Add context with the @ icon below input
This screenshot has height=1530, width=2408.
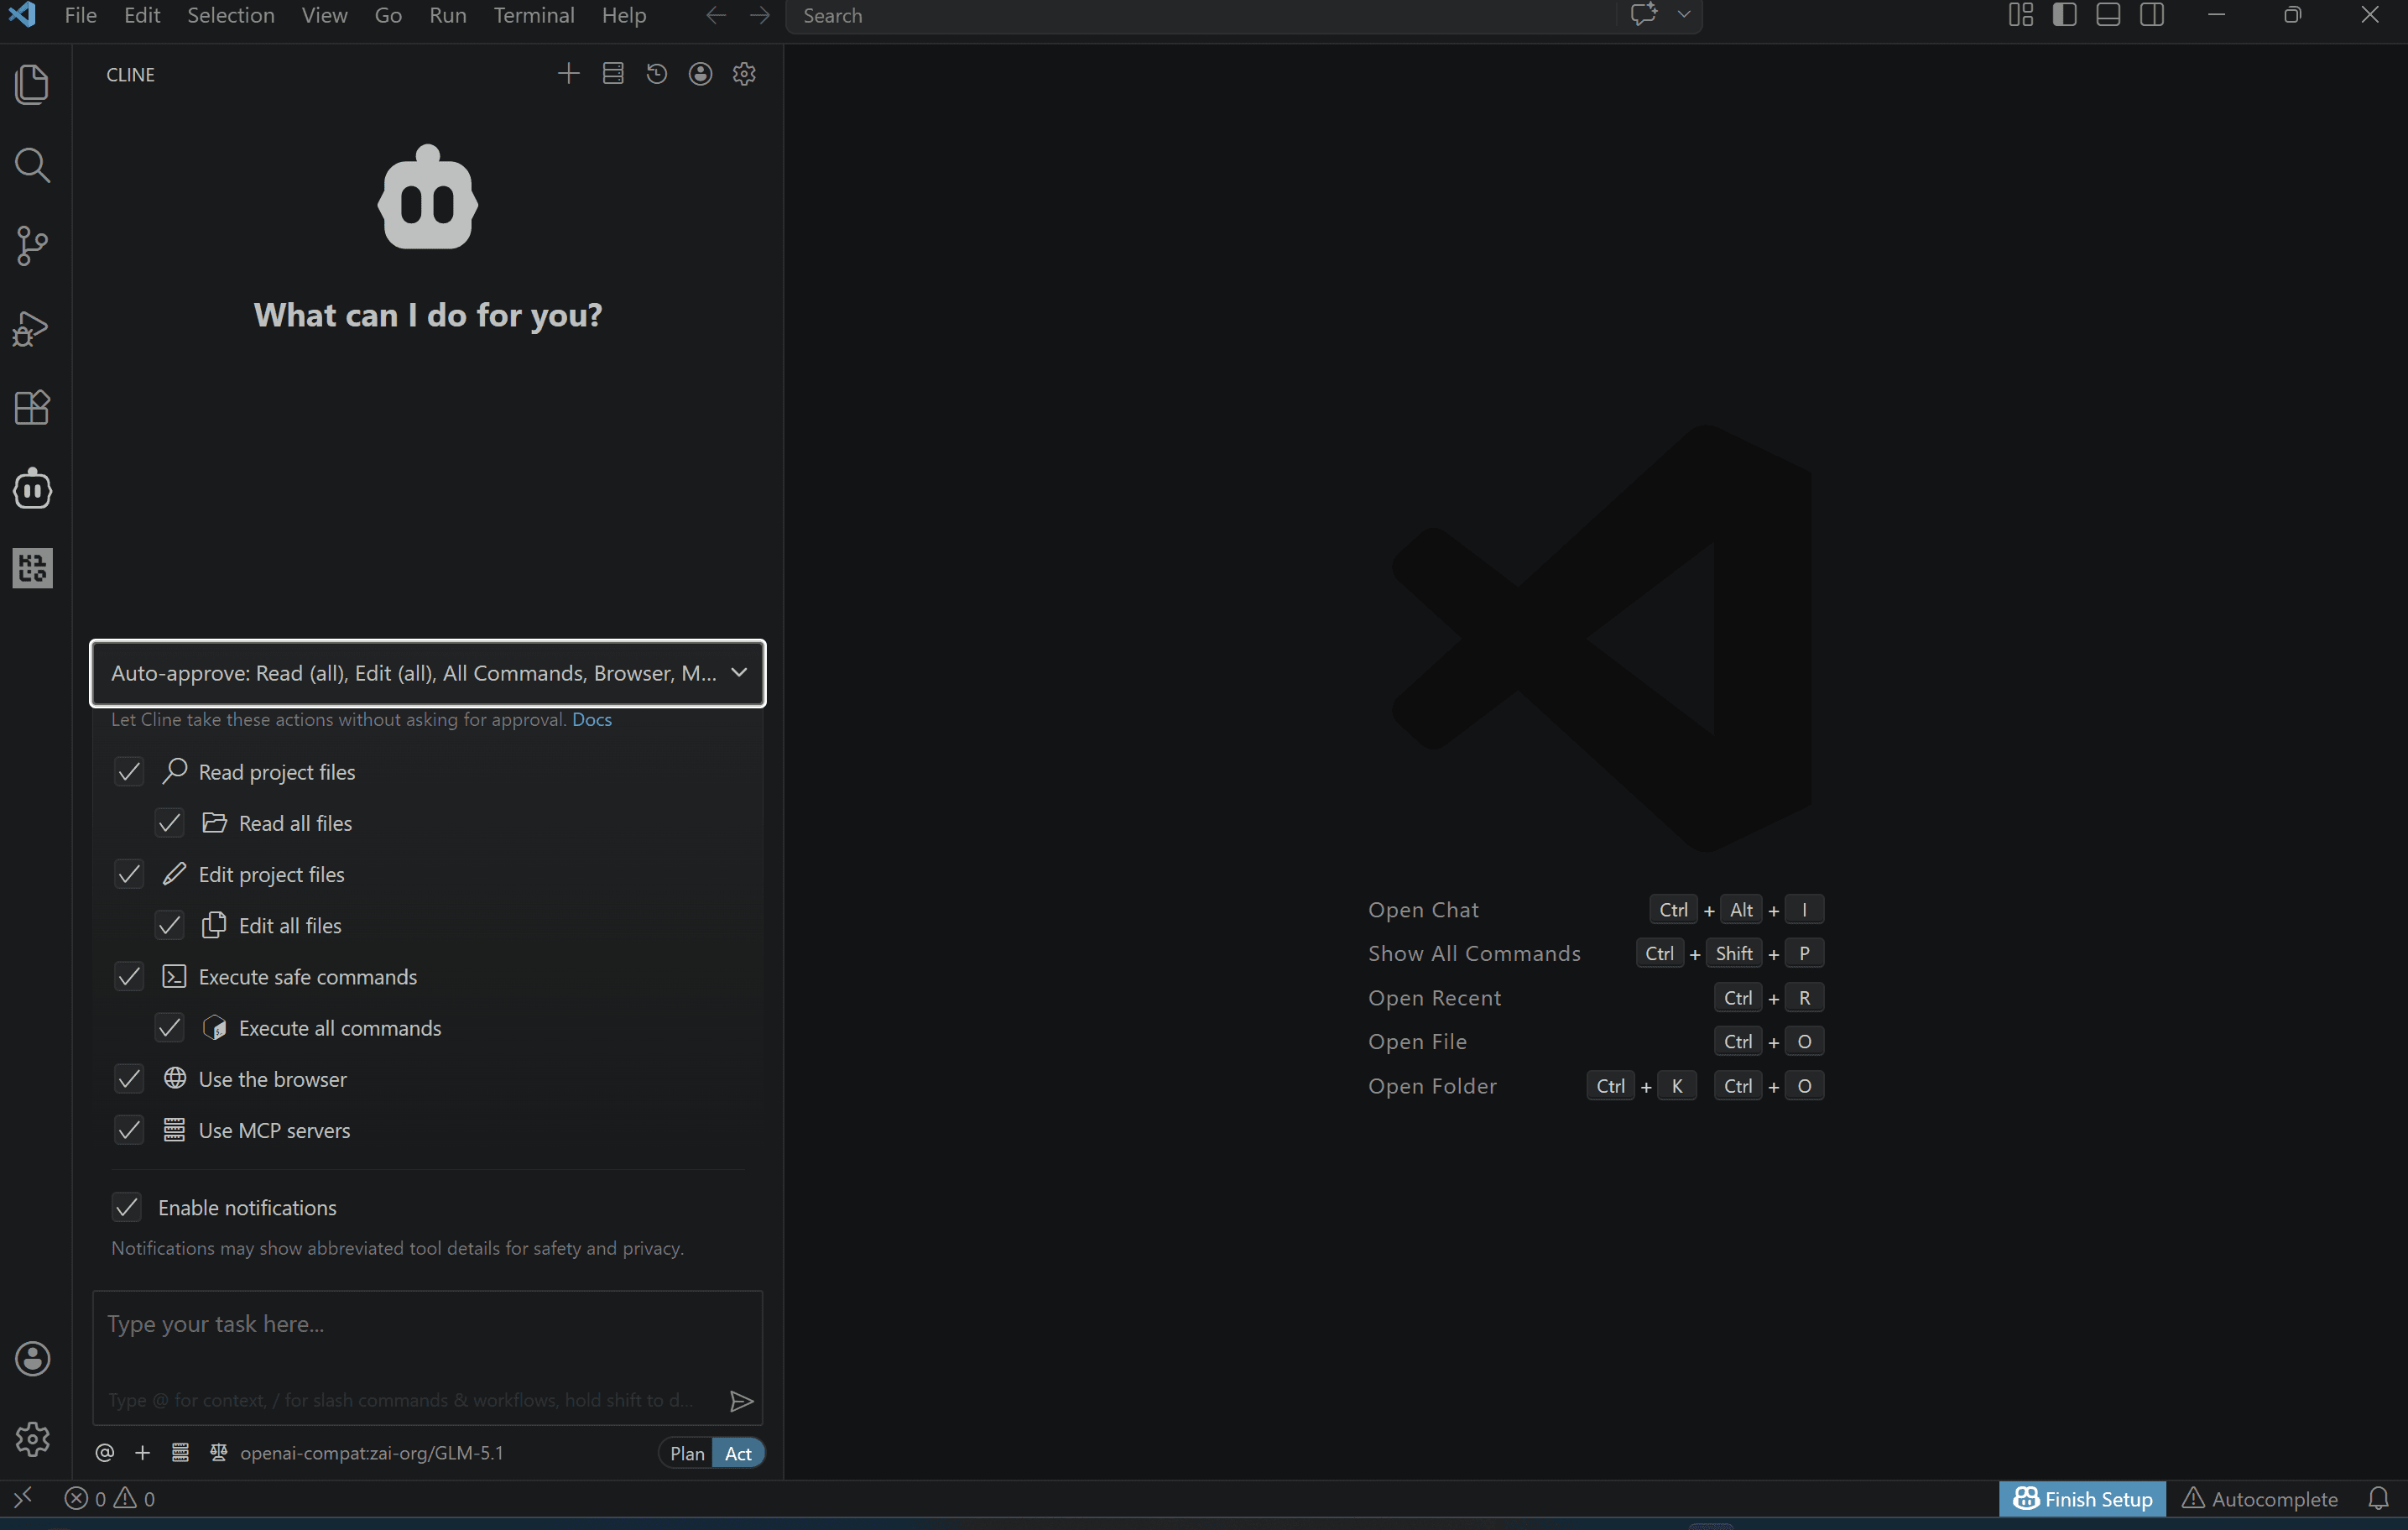click(105, 1453)
